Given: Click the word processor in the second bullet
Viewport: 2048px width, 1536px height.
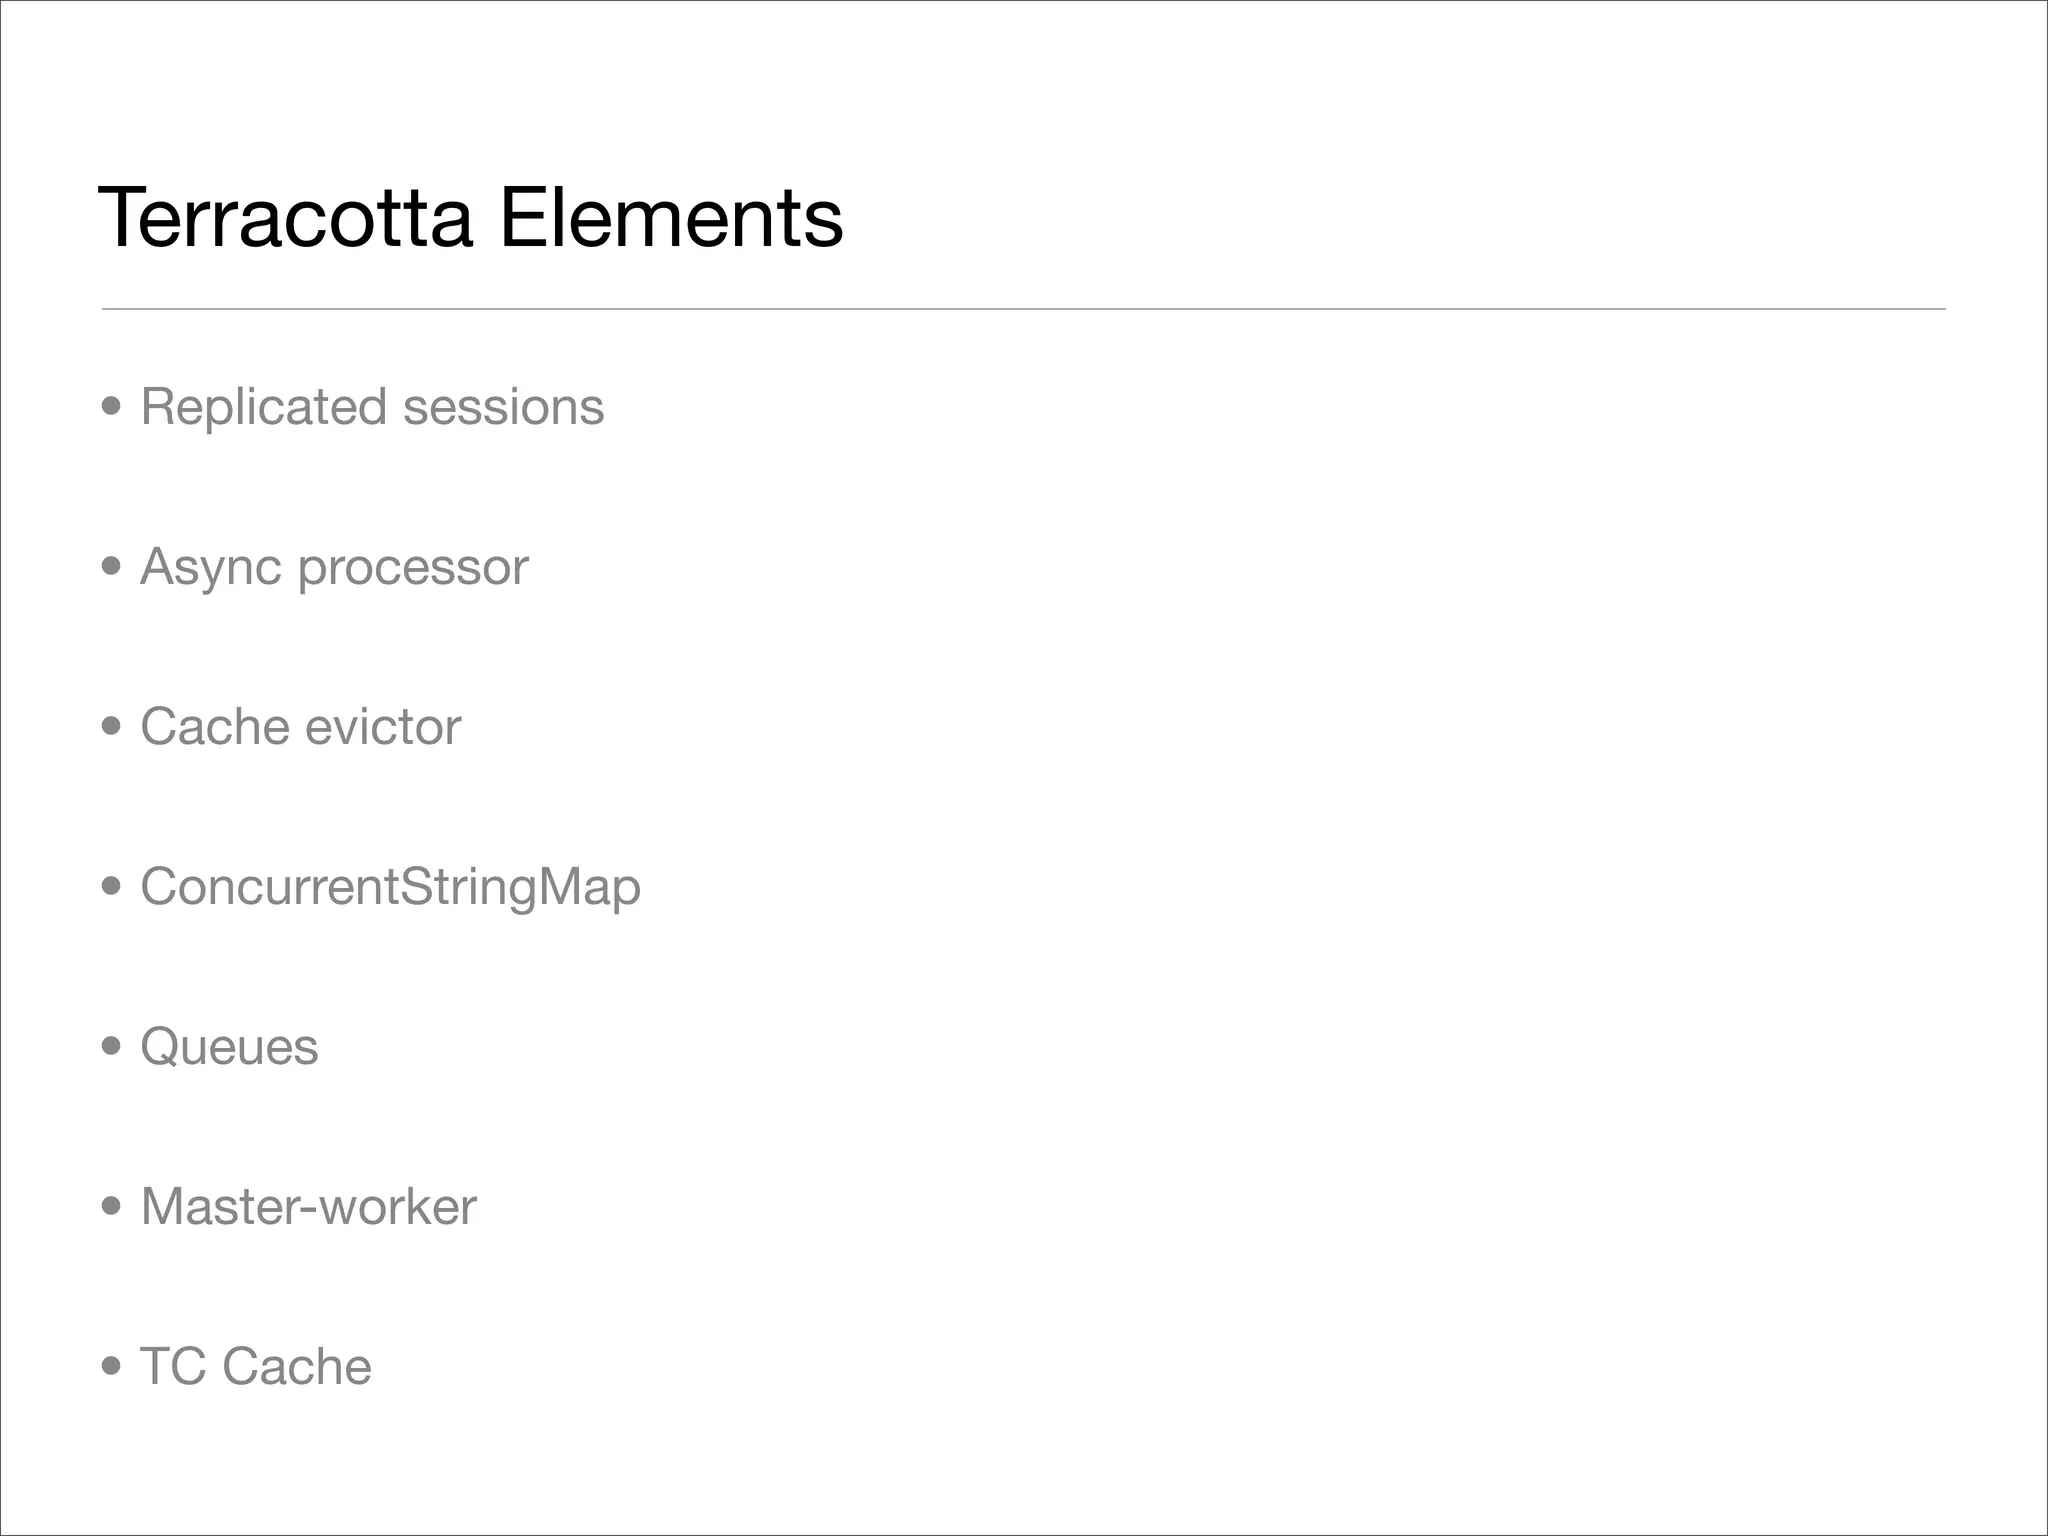Looking at the screenshot, I should 413,569.
